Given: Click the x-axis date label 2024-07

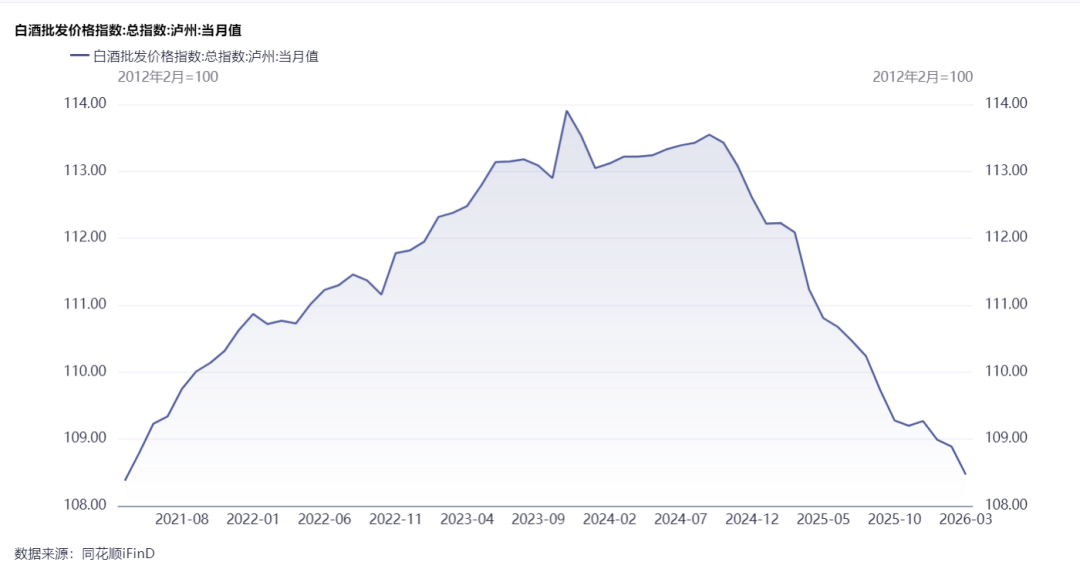Looking at the screenshot, I should click(681, 519).
